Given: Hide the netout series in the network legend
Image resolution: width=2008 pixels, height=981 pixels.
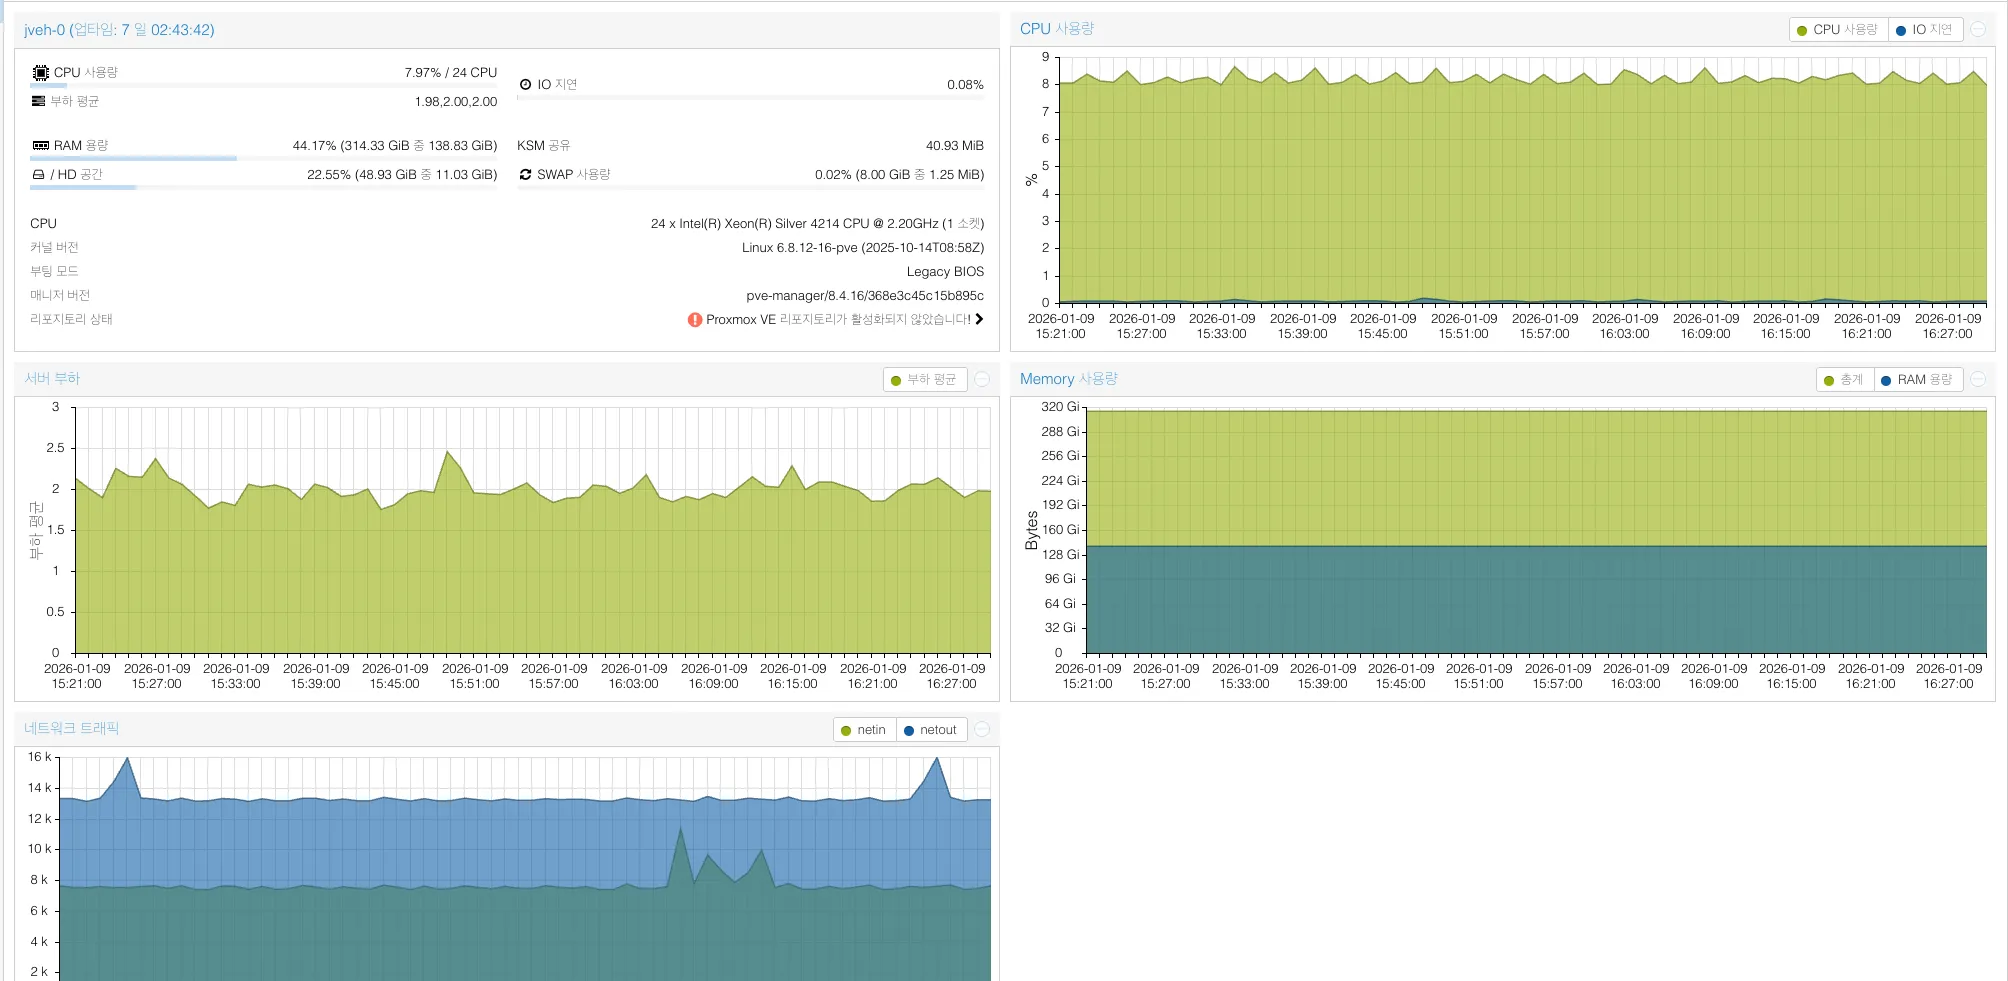Looking at the screenshot, I should [930, 730].
